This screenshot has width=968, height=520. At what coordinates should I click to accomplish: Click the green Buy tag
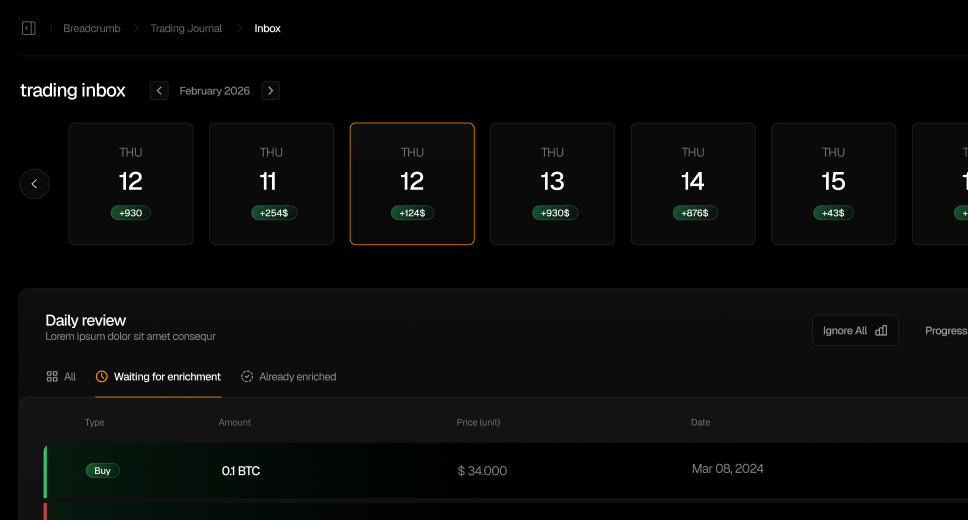point(102,470)
